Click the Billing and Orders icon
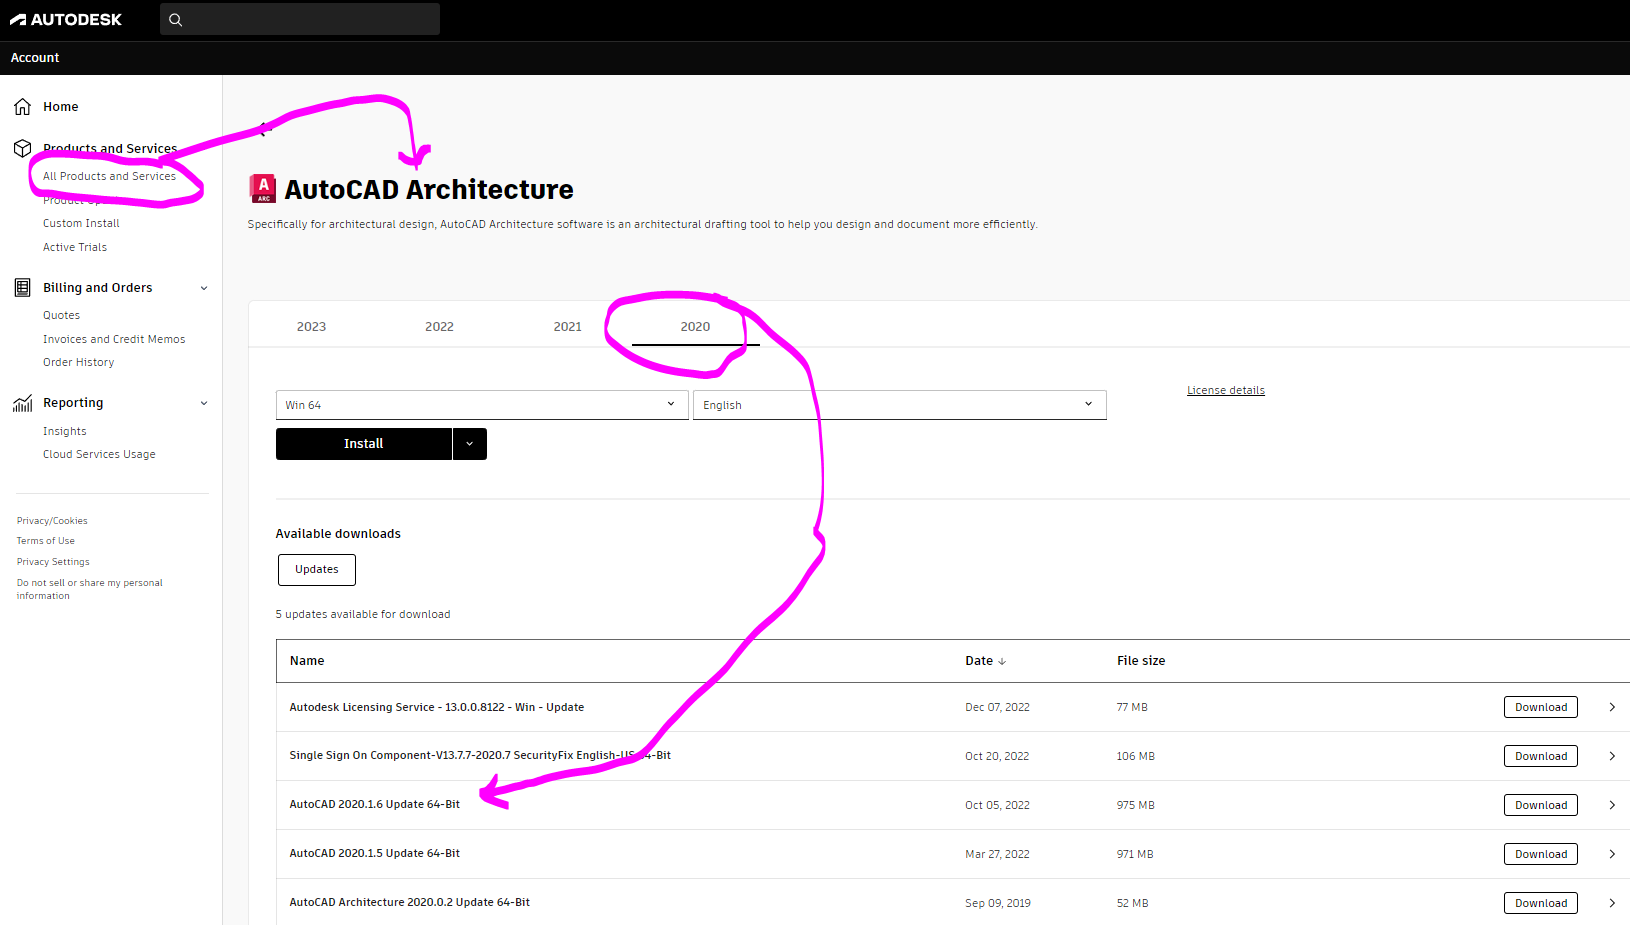 tap(22, 287)
